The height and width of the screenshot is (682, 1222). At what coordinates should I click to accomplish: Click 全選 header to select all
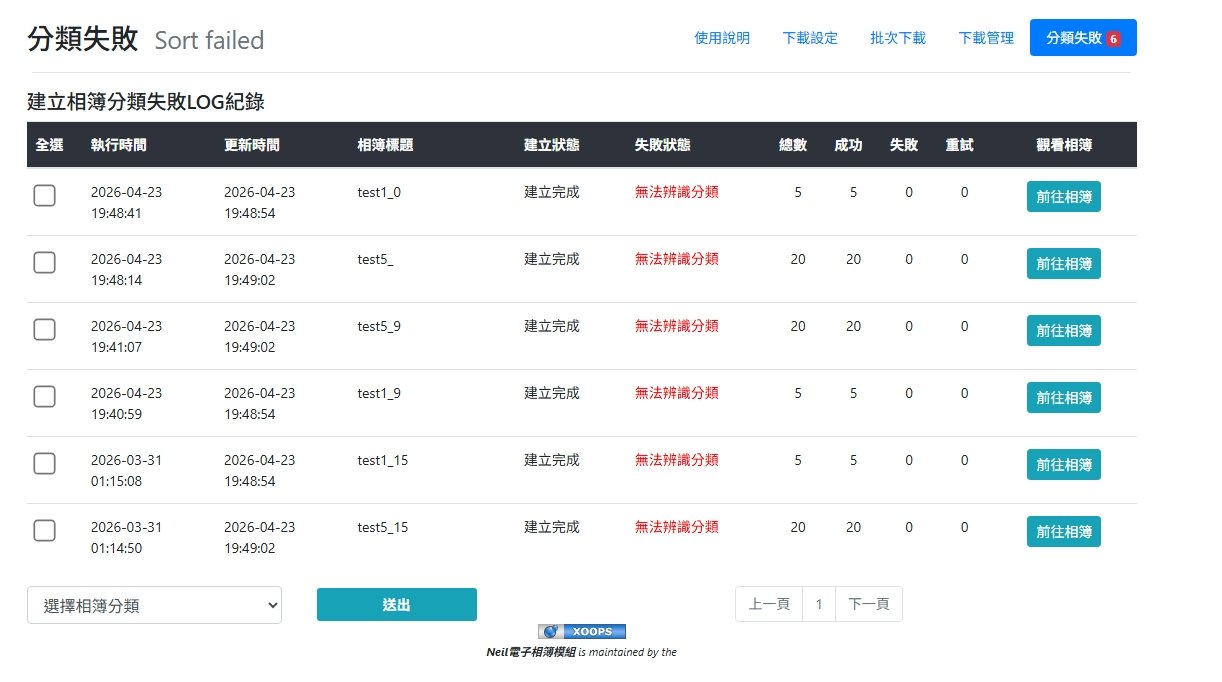[49, 145]
